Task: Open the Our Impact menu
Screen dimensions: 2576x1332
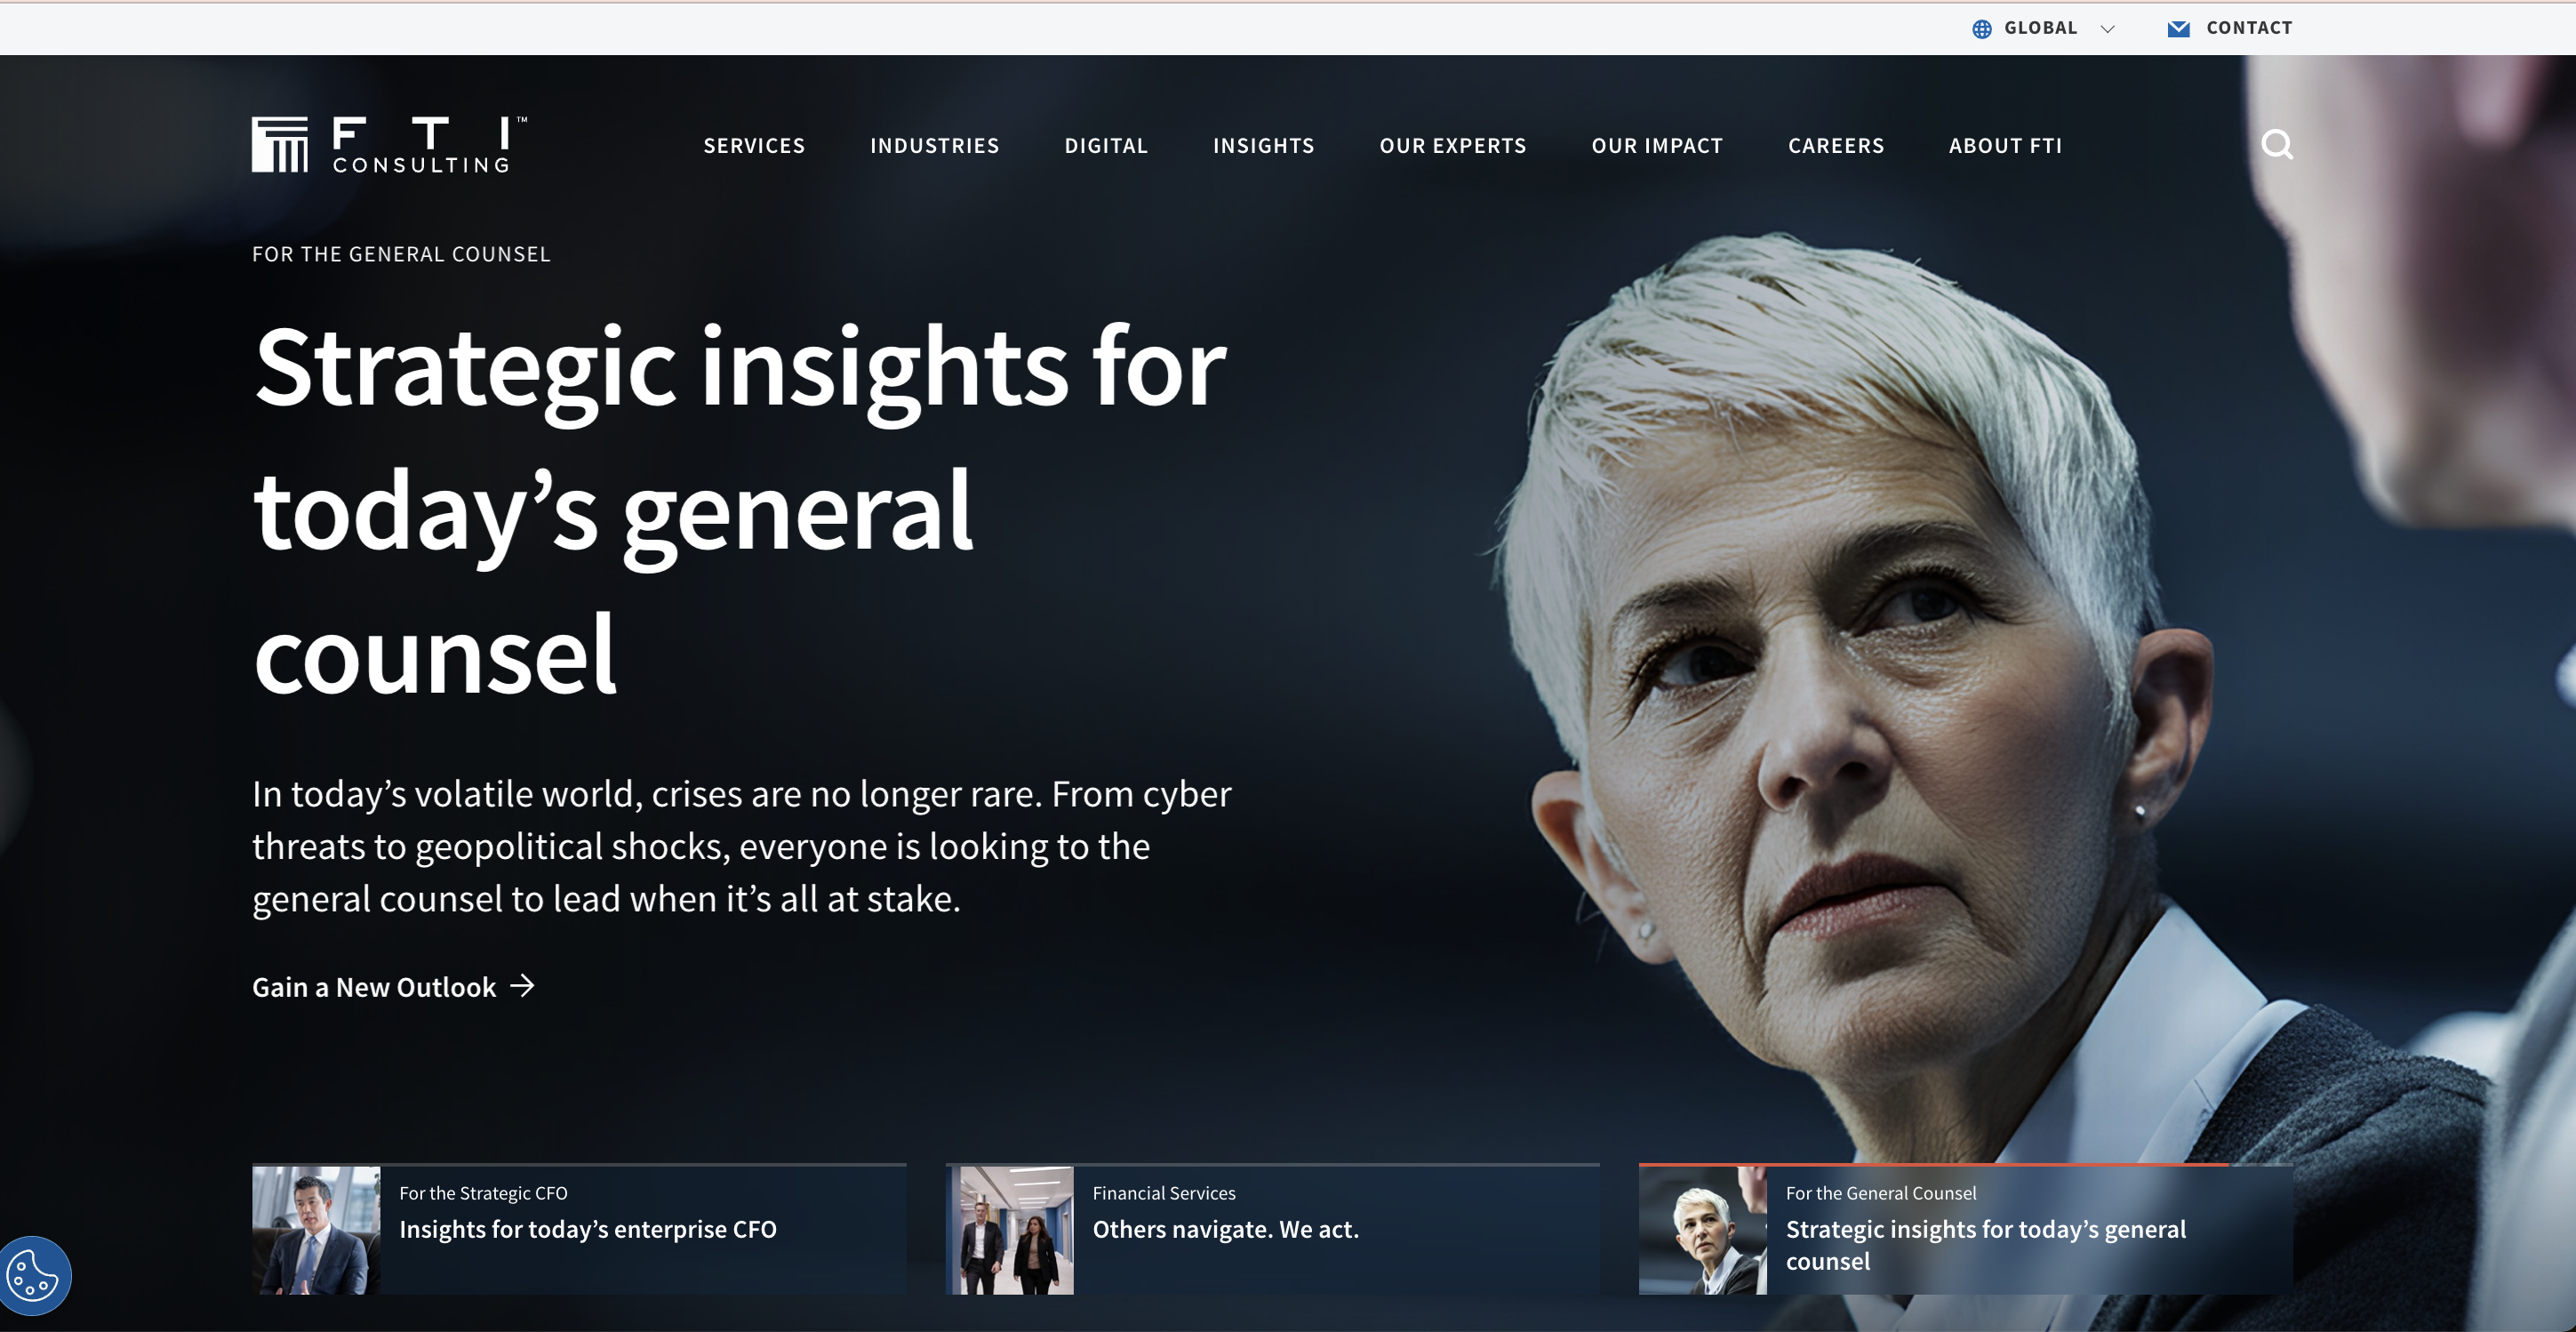Action: click(x=1657, y=146)
